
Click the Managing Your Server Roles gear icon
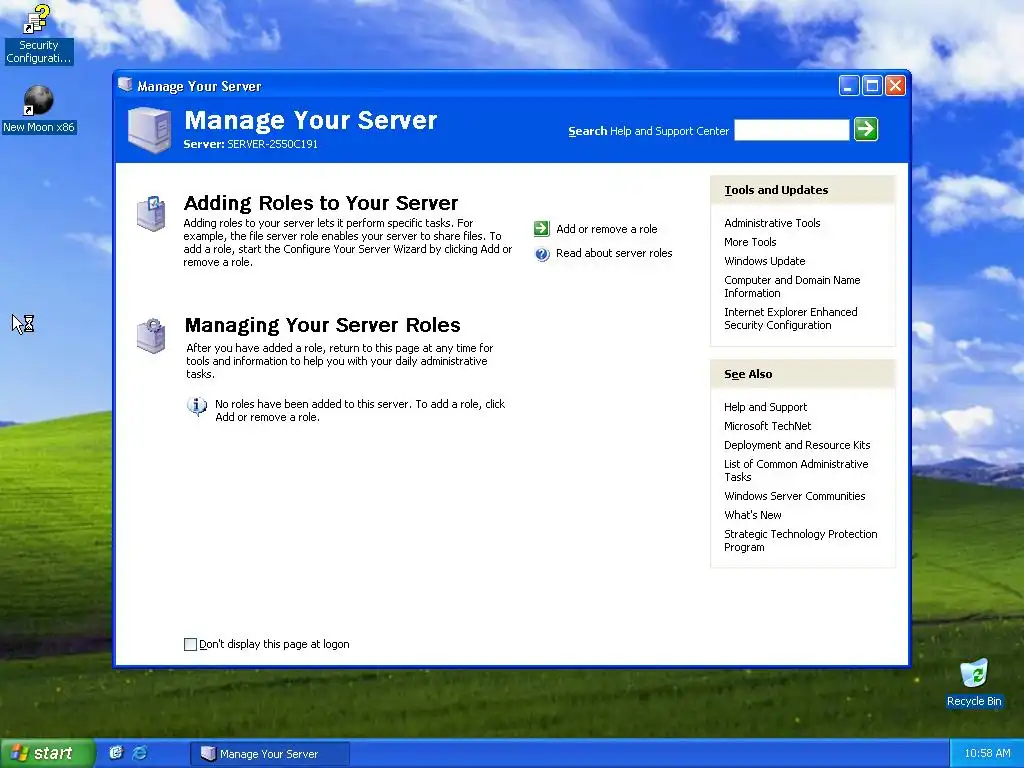pyautogui.click(x=152, y=336)
